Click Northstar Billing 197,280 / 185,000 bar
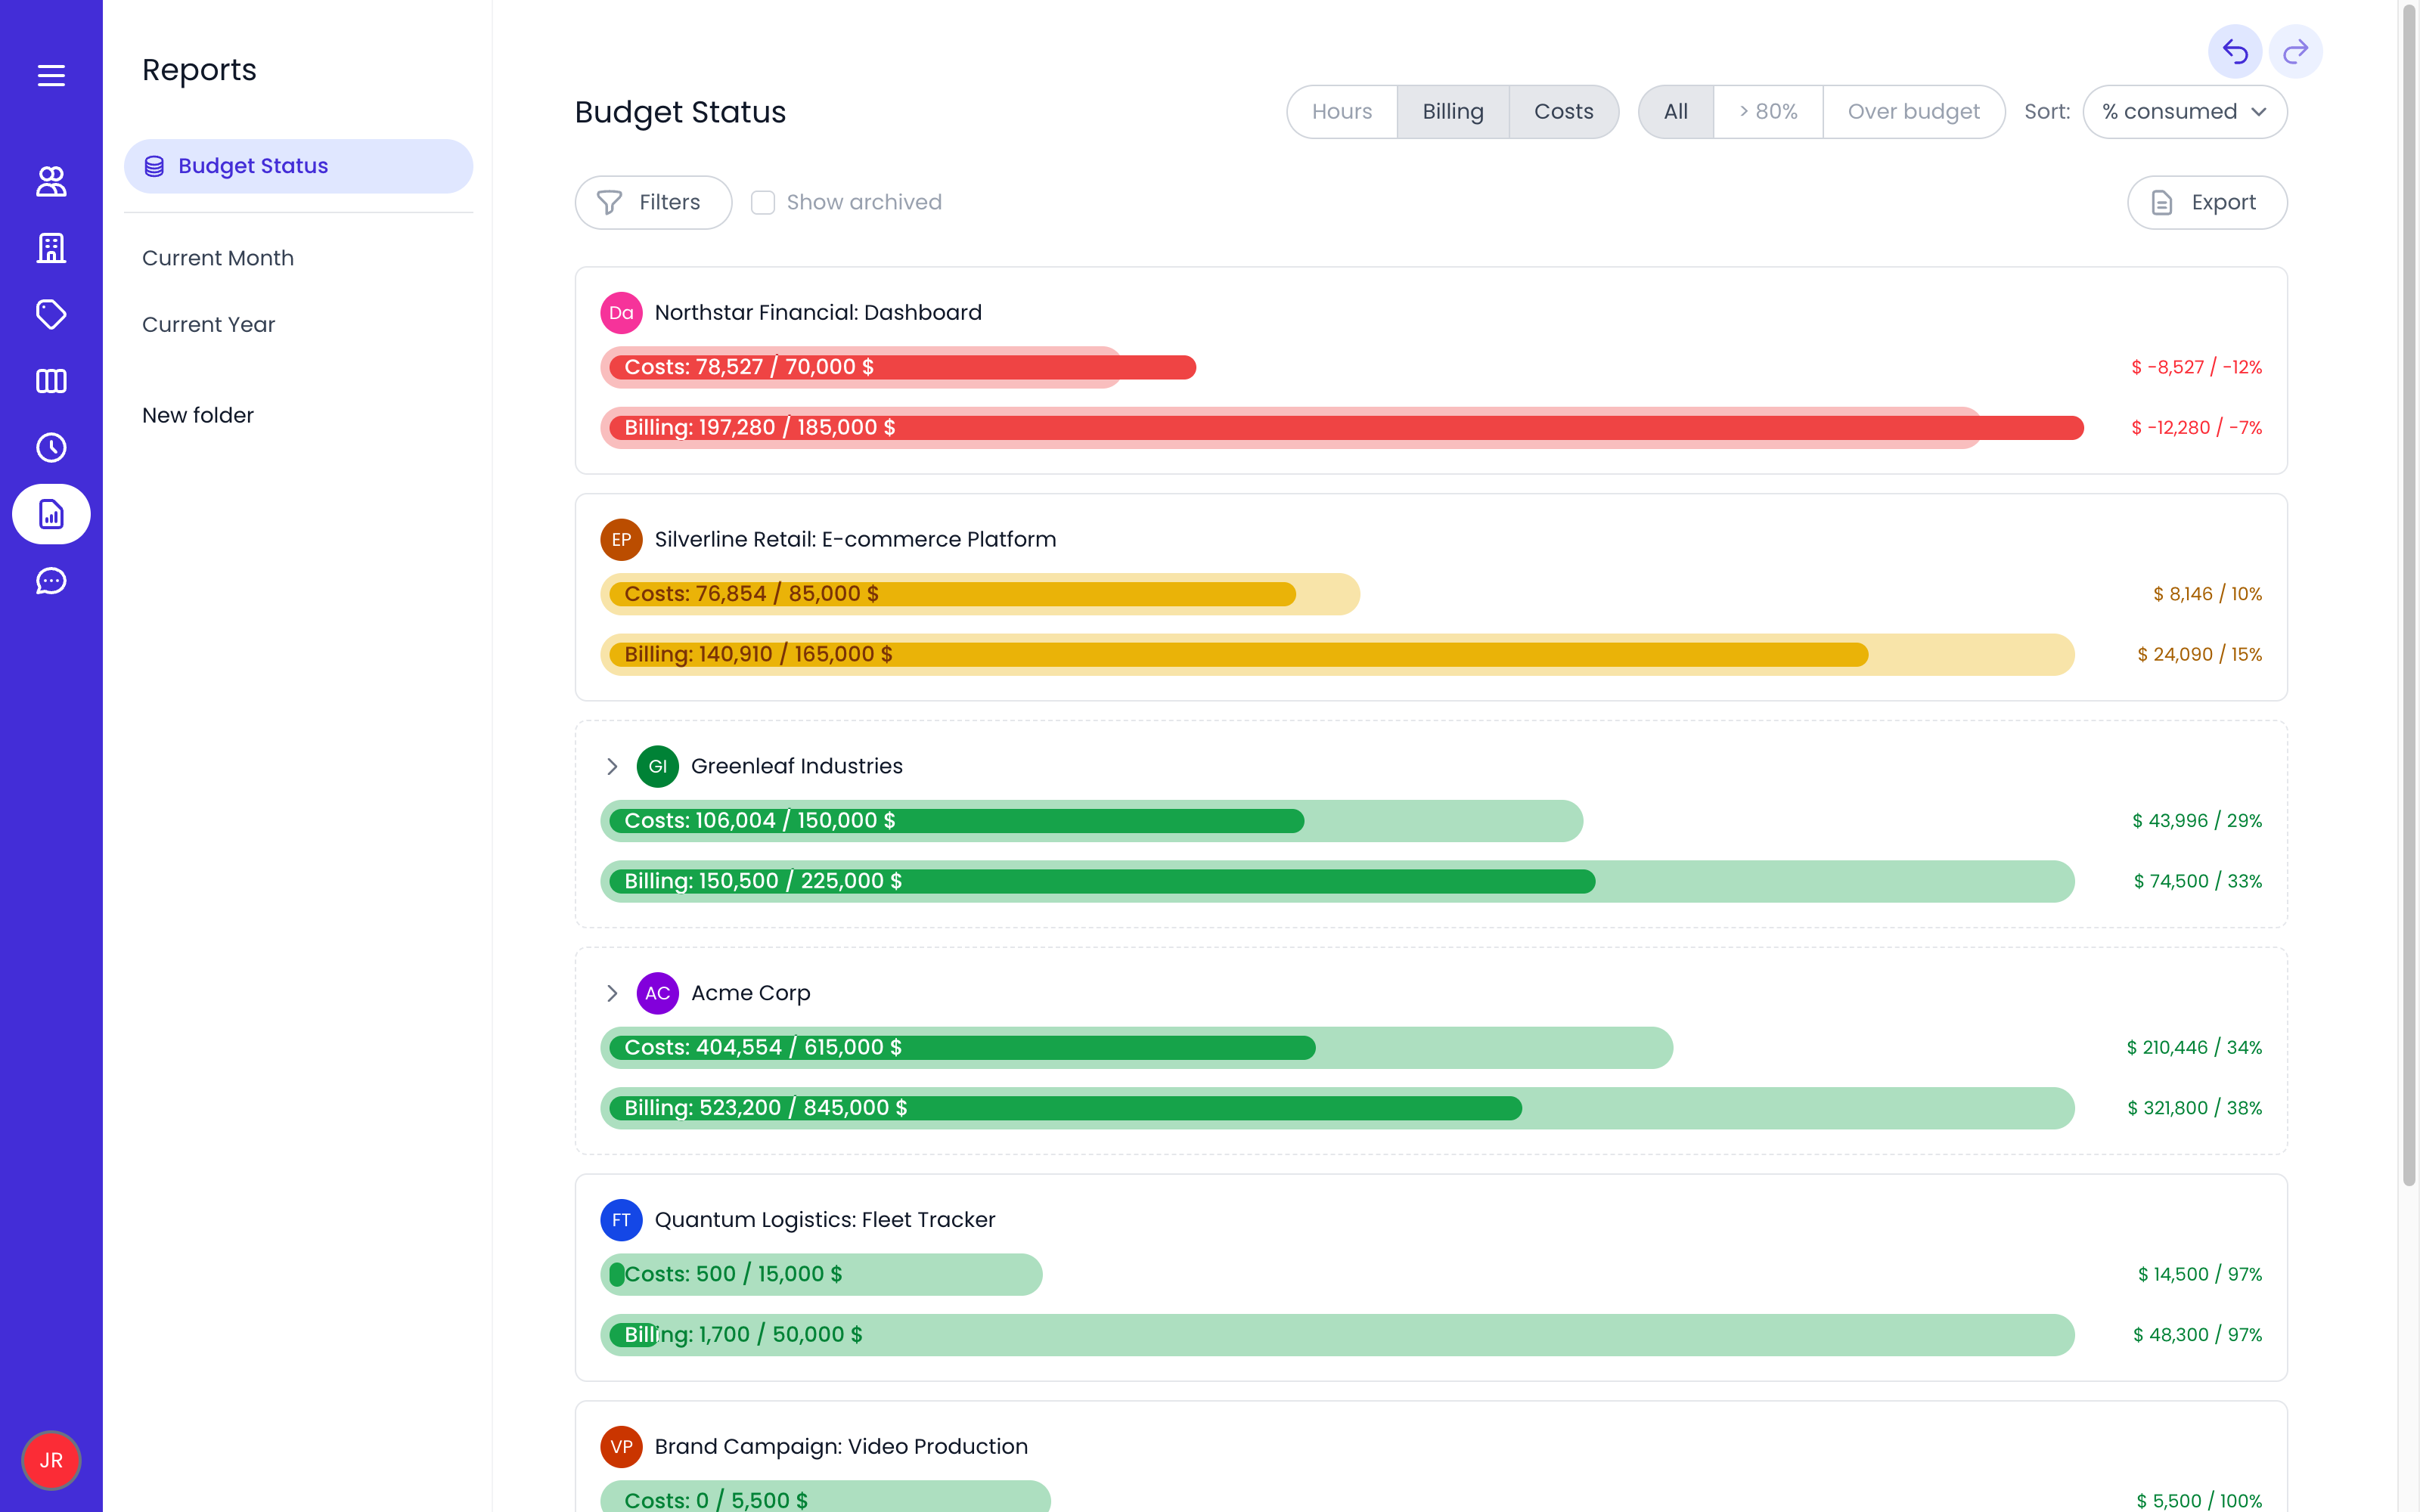Viewport: 2420px width, 1512px height. (1342, 428)
